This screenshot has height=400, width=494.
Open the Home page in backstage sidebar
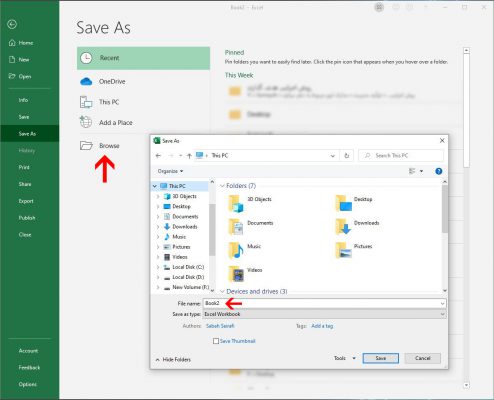click(x=21, y=43)
